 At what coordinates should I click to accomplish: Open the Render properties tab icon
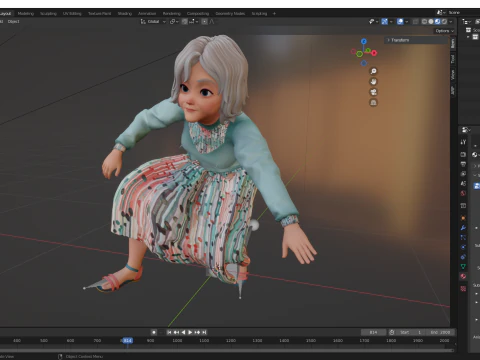click(x=463, y=154)
